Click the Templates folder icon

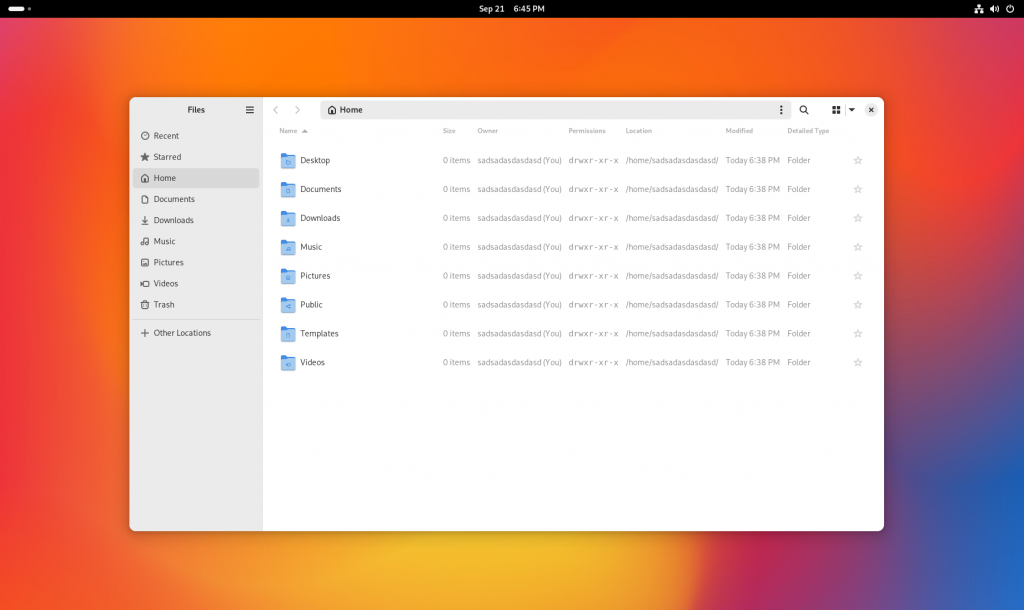(288, 334)
